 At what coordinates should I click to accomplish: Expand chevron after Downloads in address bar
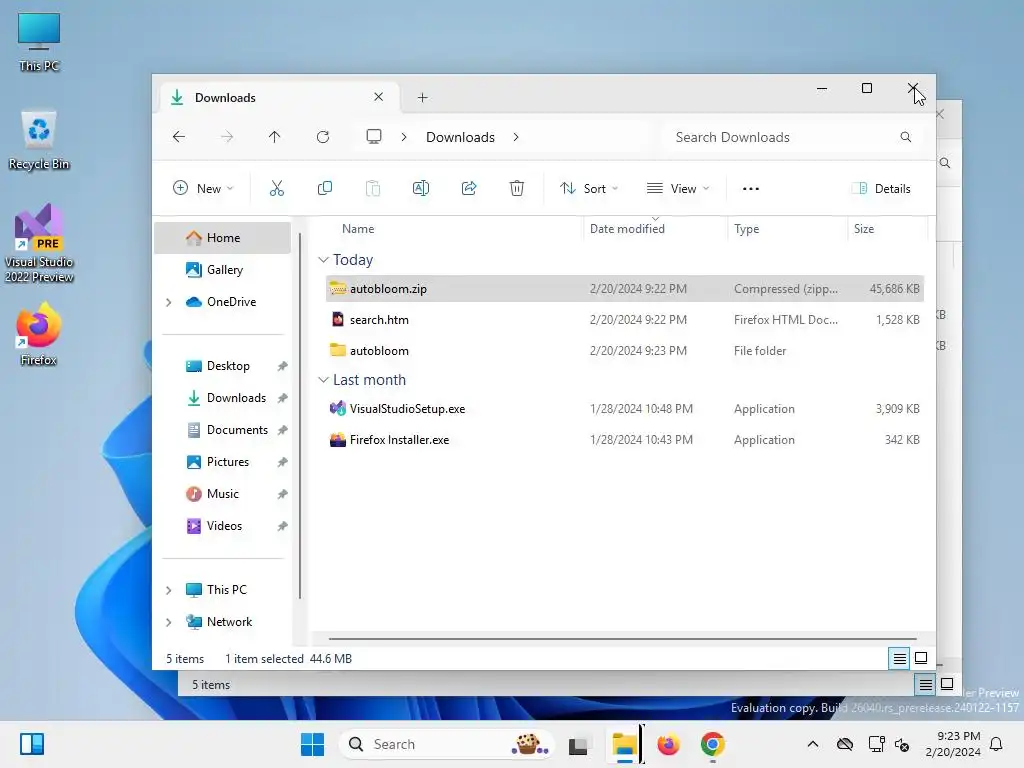click(516, 137)
